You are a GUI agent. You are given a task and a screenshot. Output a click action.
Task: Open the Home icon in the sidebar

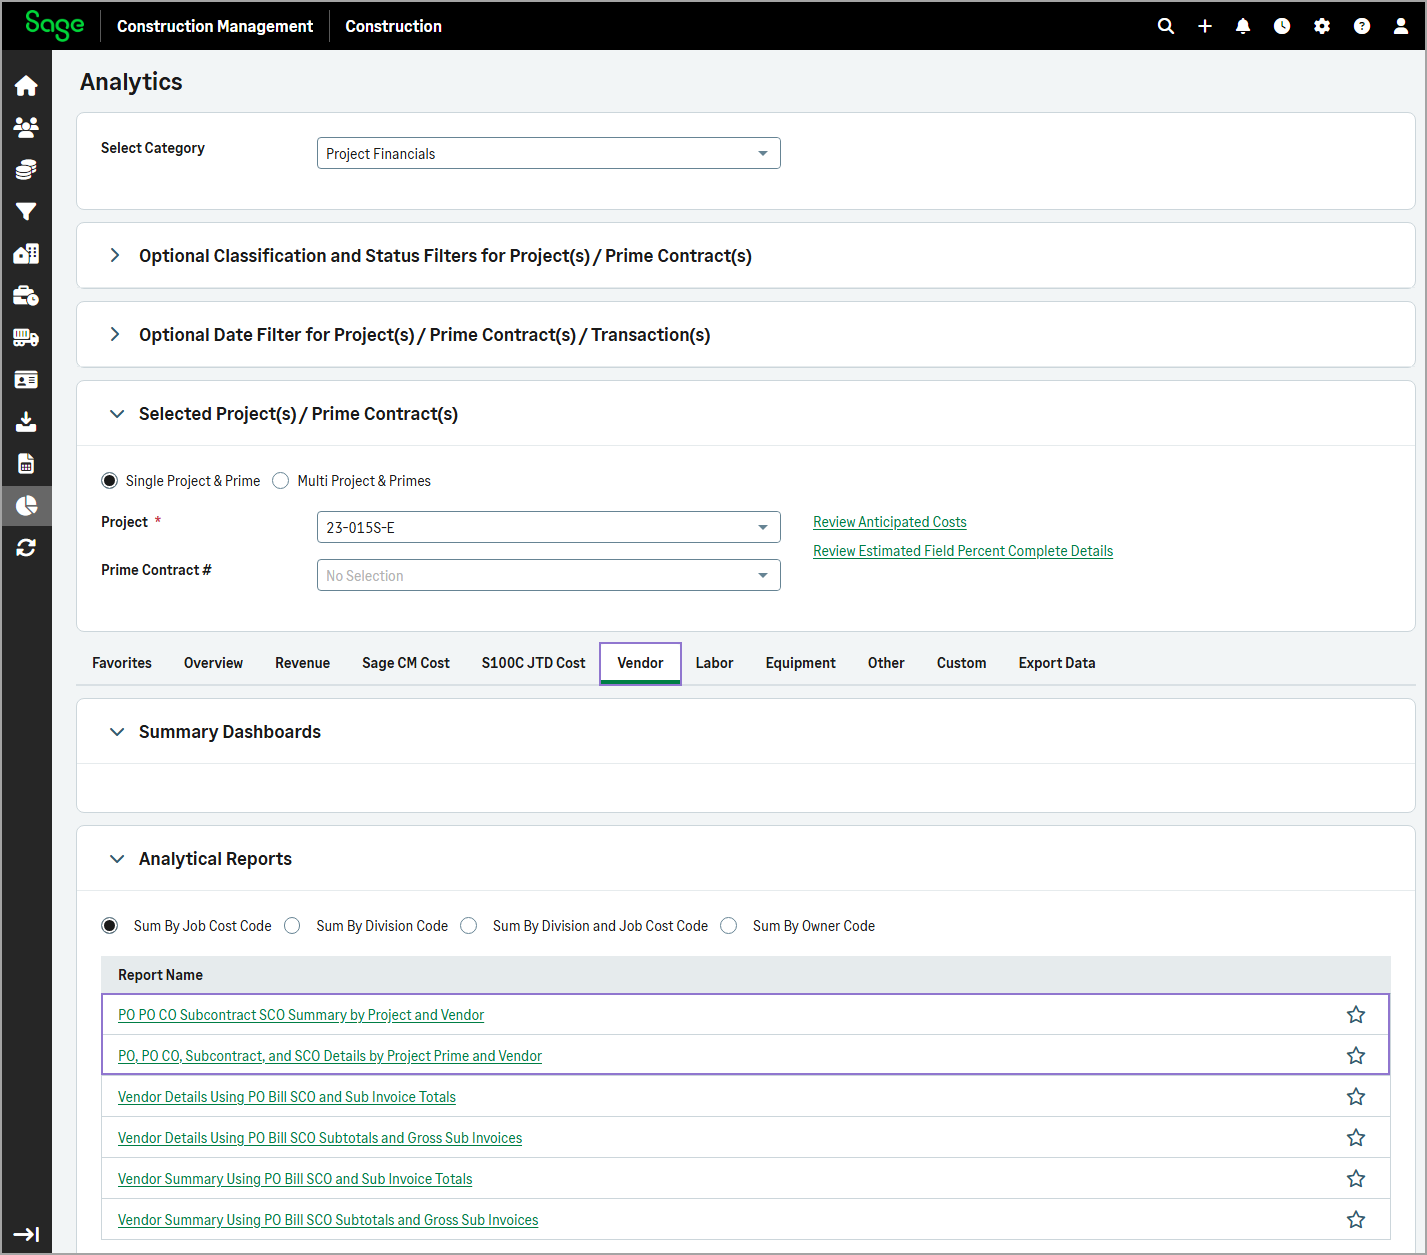pyautogui.click(x=26, y=86)
